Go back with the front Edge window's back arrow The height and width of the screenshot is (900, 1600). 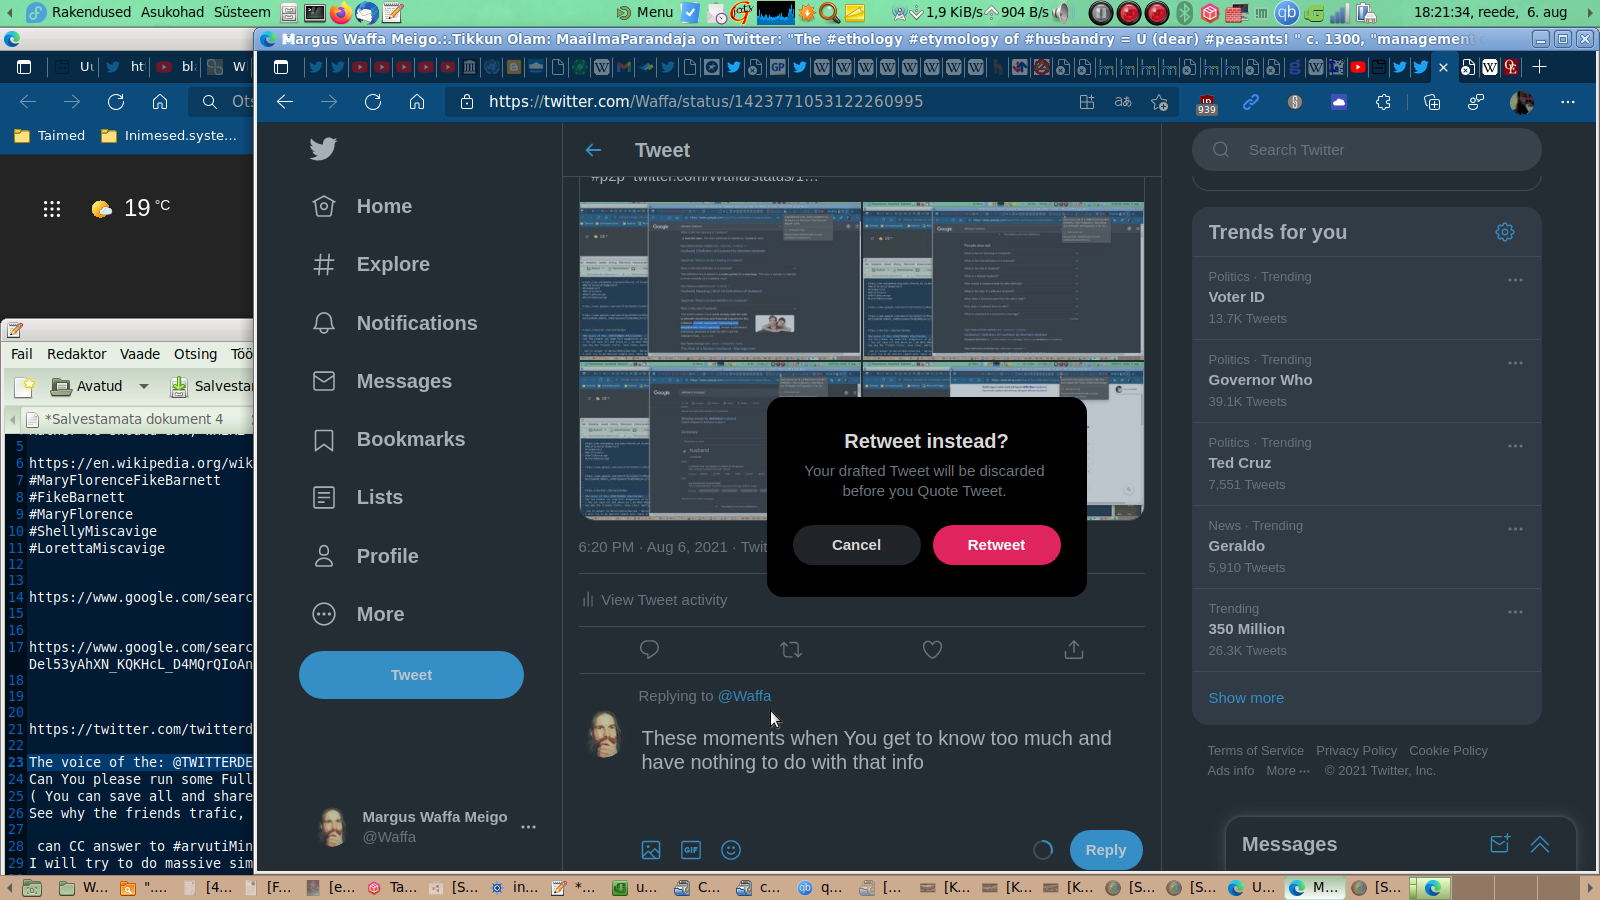pyautogui.click(x=285, y=102)
